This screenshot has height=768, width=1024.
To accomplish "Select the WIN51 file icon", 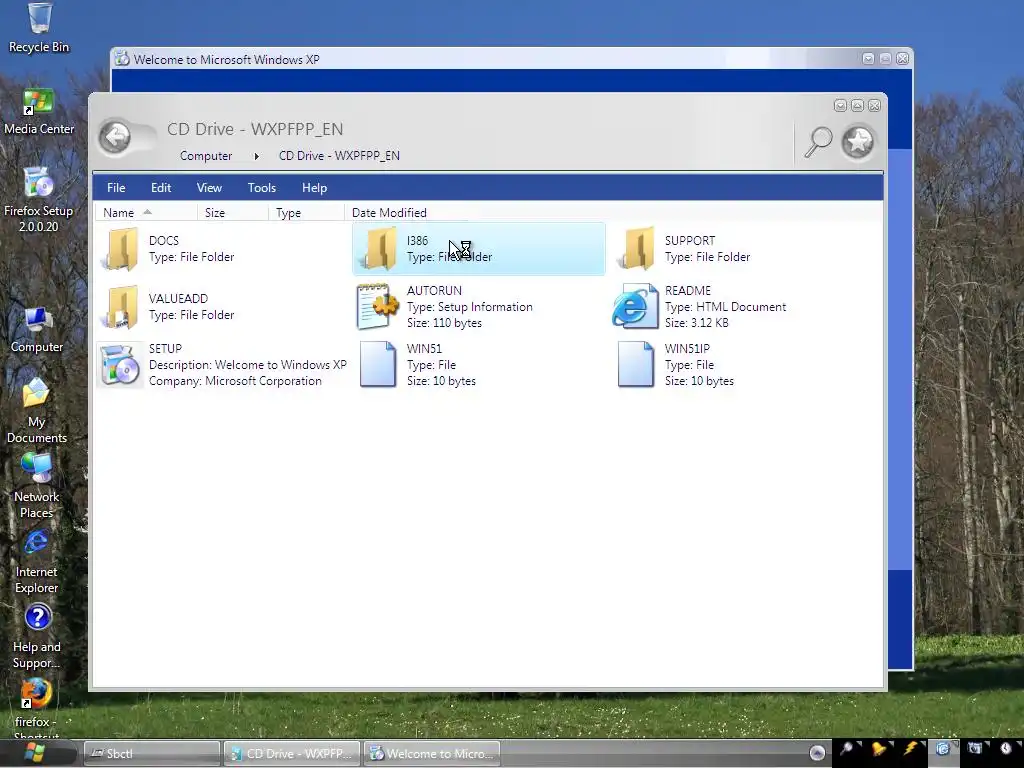I will coord(378,364).
